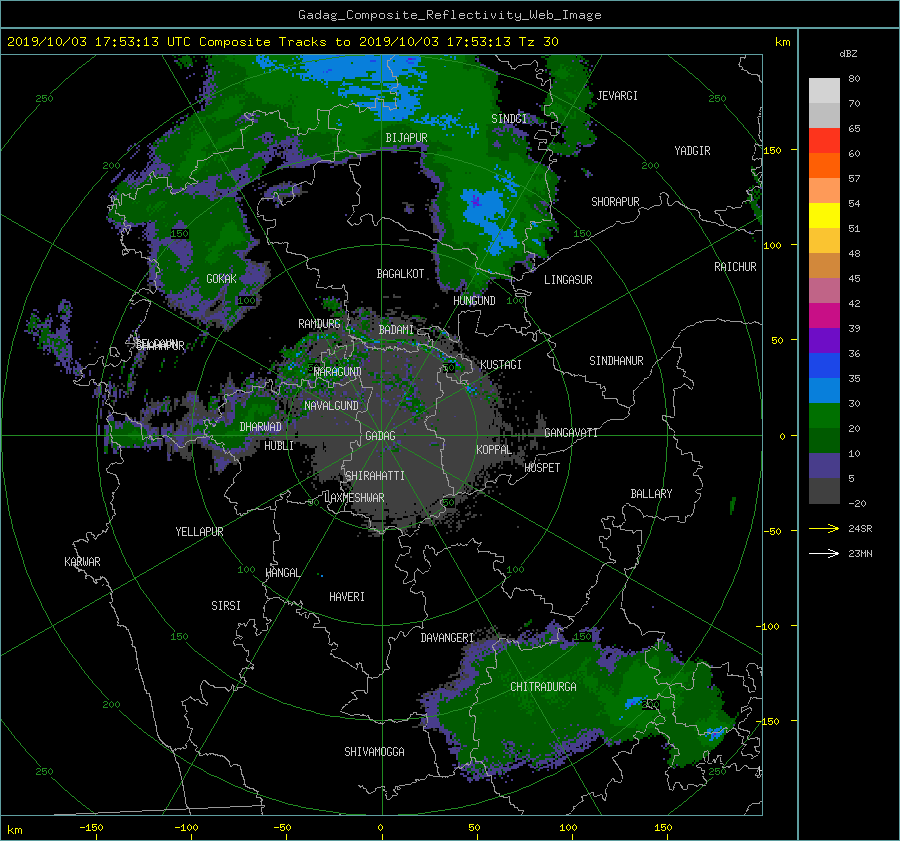Click the DAVANGERI label
This screenshot has height=841, width=900.
(x=447, y=638)
